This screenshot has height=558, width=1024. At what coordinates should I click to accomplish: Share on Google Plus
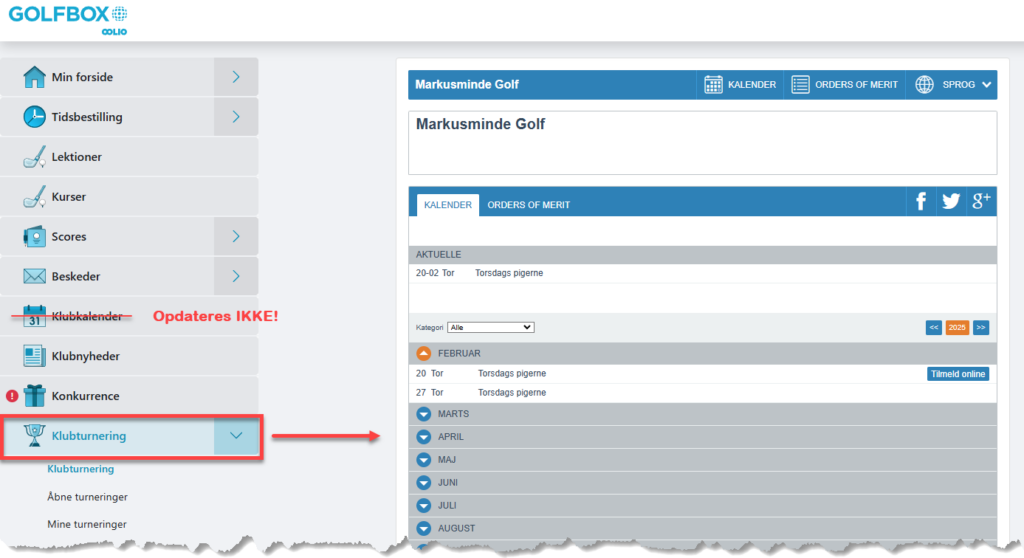(x=981, y=201)
